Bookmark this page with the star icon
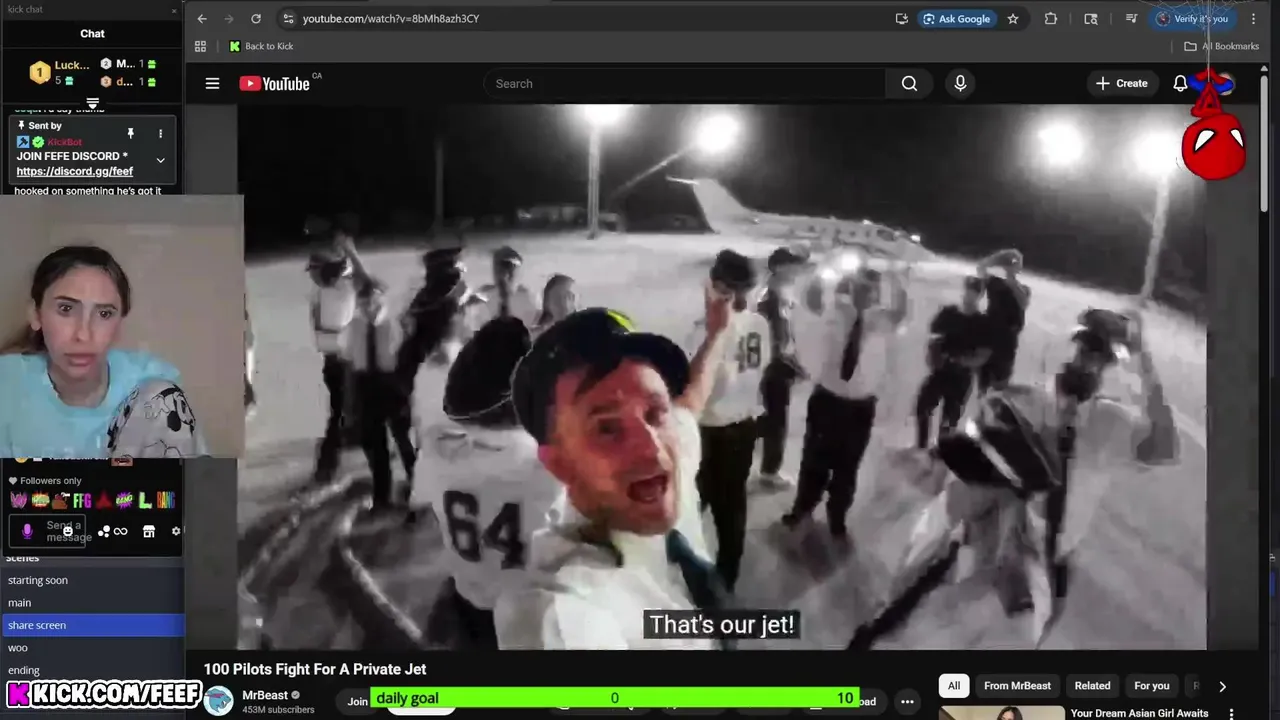 1013,18
